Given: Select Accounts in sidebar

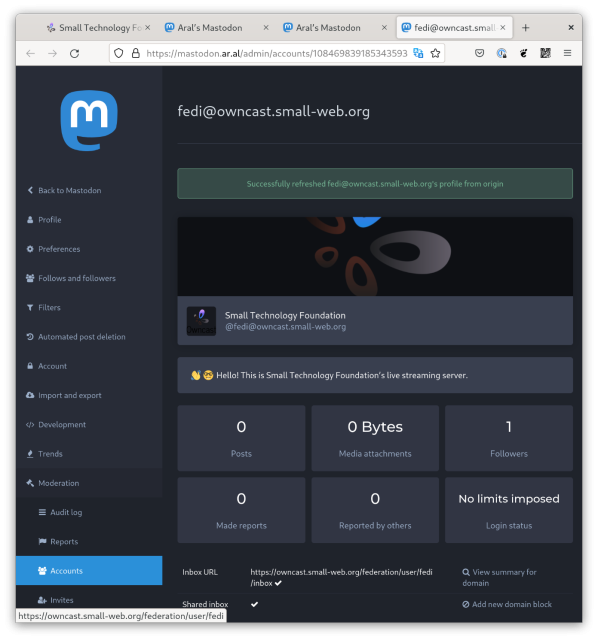Looking at the screenshot, I should pos(89,571).
